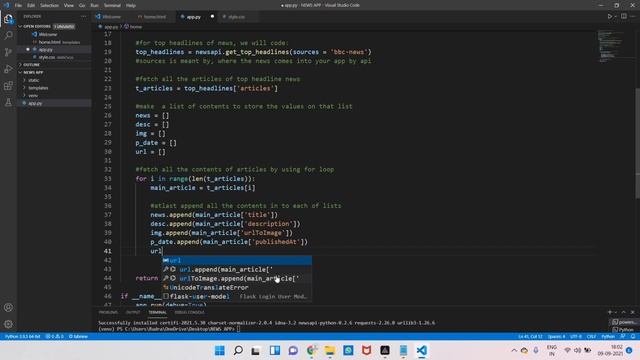Screen dimensions: 640x360
Task: Open the View menu
Action: (x=69, y=5)
